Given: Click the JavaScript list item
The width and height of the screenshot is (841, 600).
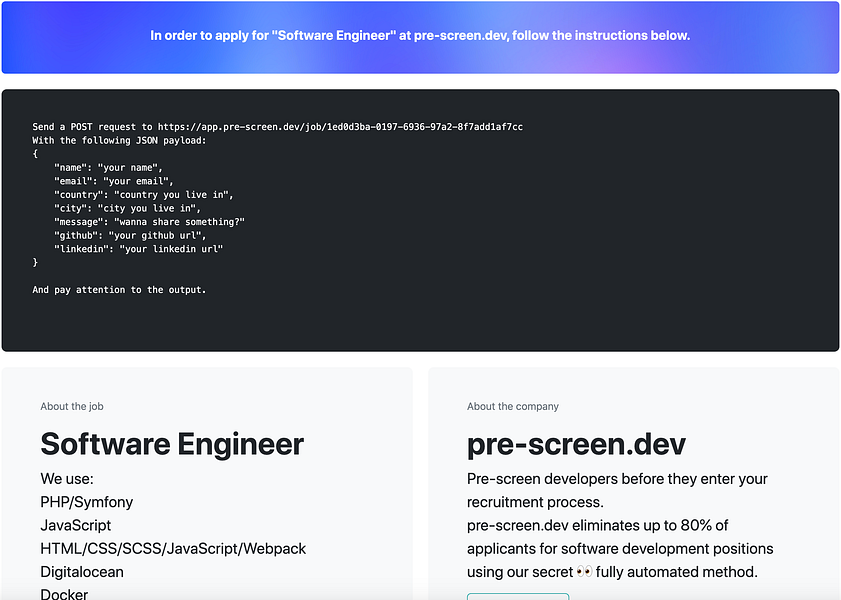Looking at the screenshot, I should click(75, 524).
